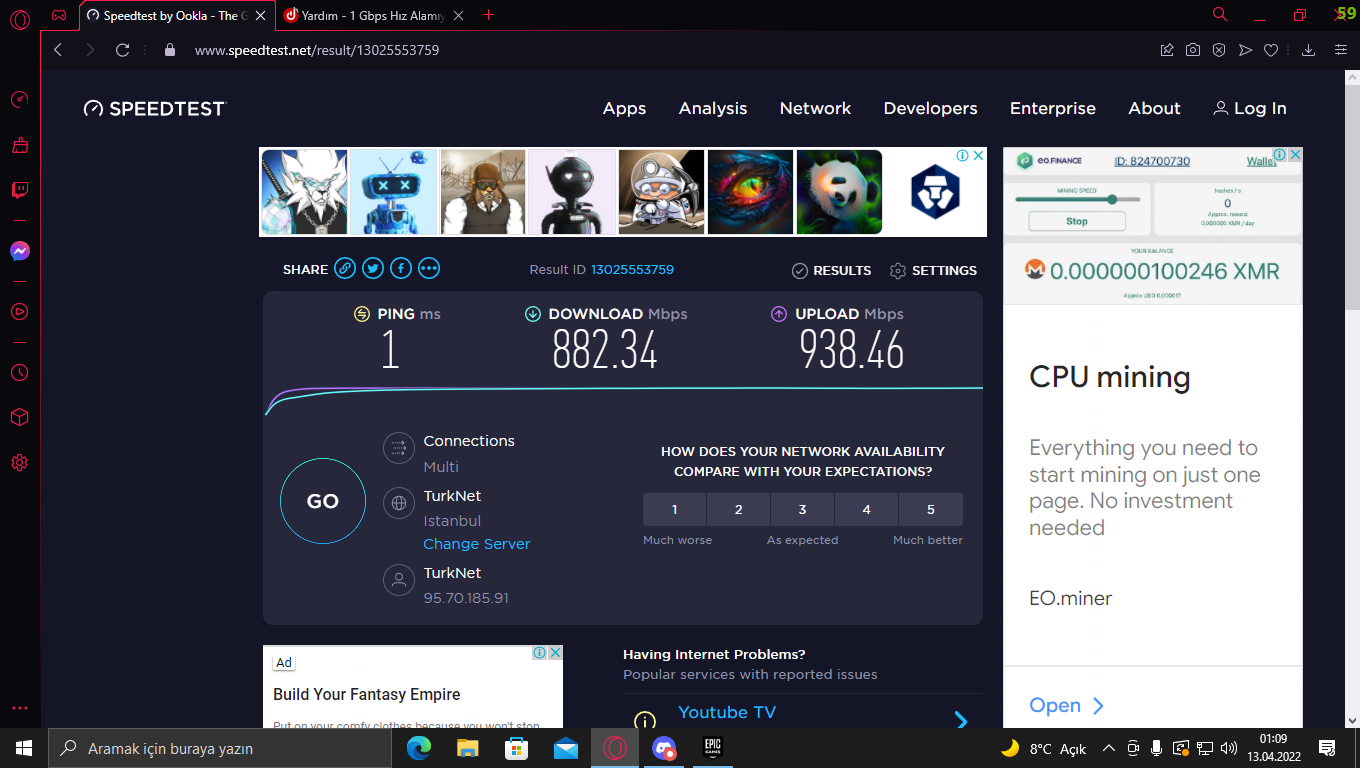Go to Speedtest home logo

click(x=155, y=109)
